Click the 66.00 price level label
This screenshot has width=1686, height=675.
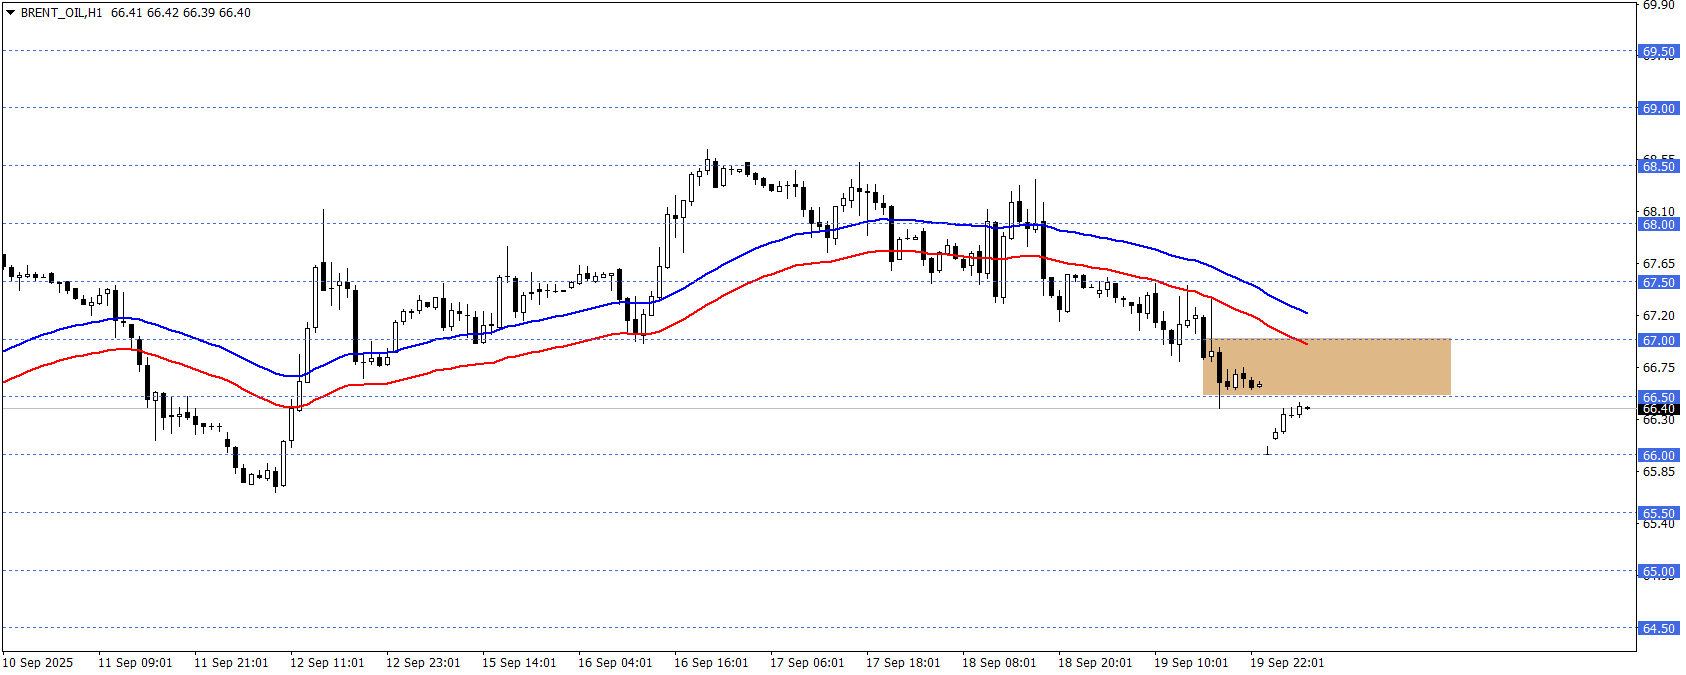coord(1658,455)
